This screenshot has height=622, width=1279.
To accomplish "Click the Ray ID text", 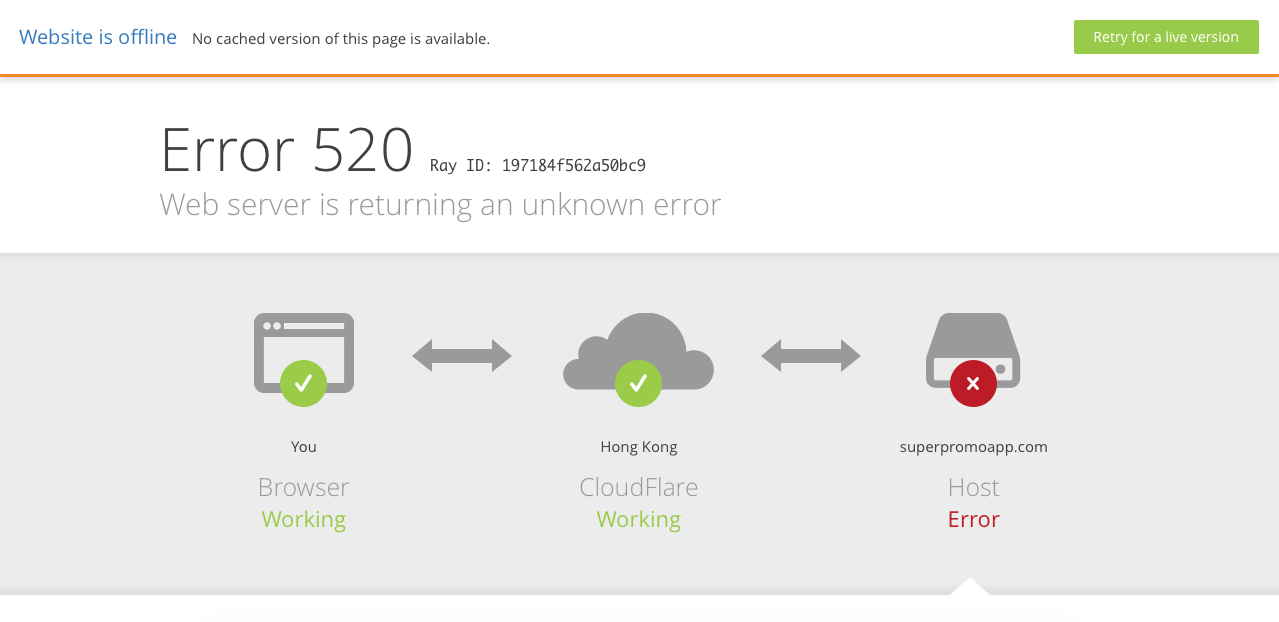I will (538, 165).
